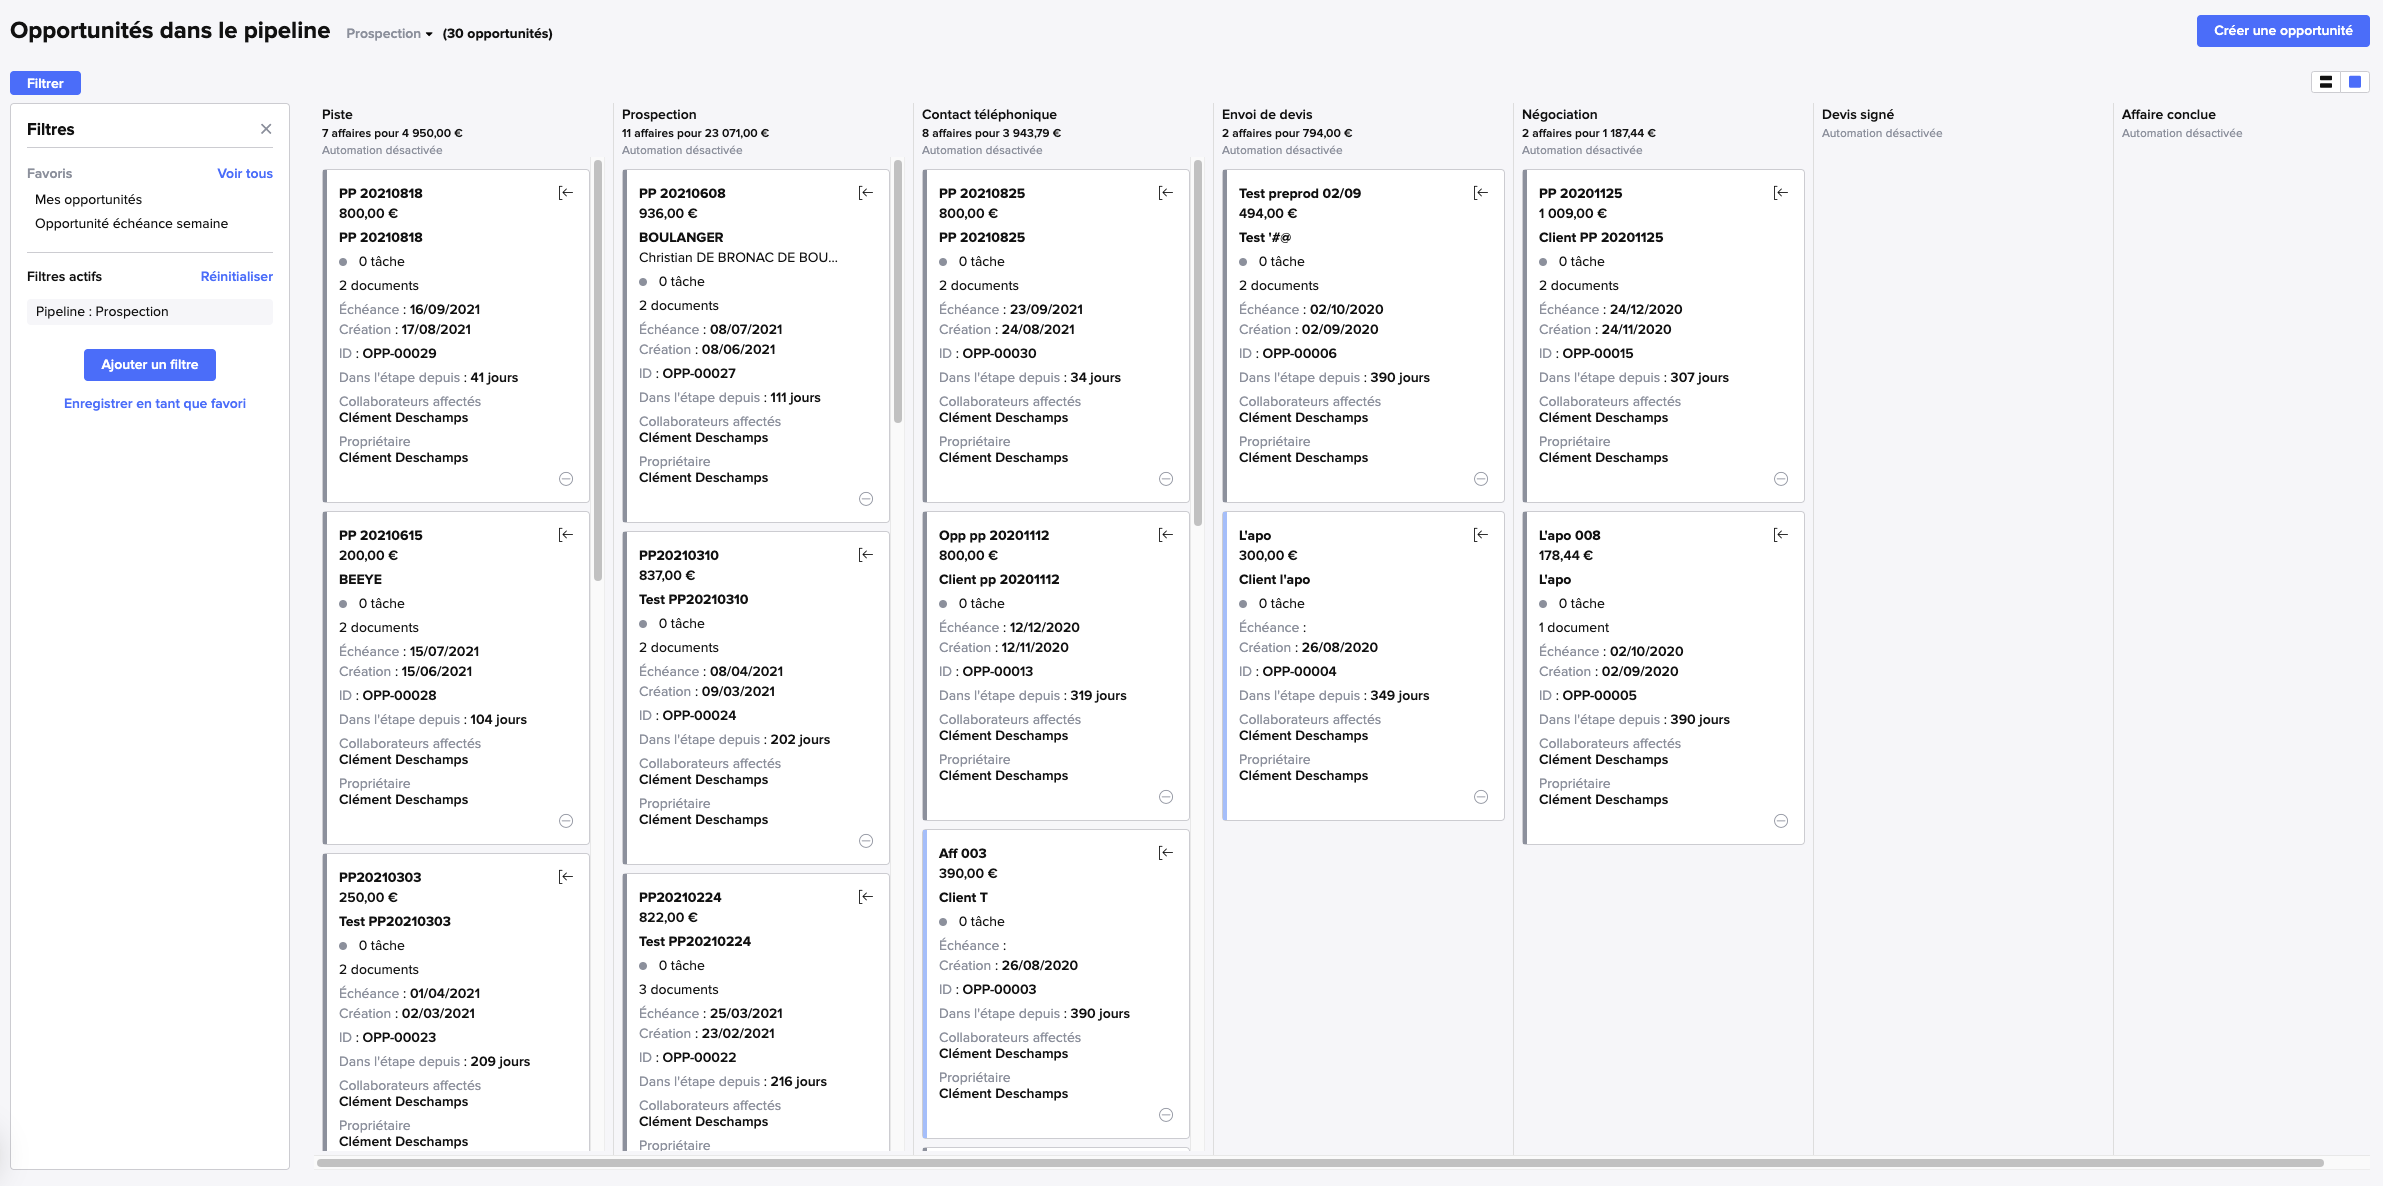The image size is (2383, 1186).
Task: Click the Devis signé column header
Action: click(1858, 114)
